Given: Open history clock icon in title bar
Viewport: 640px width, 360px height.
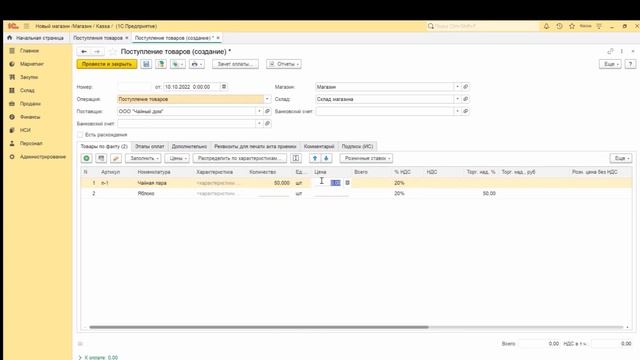Looking at the screenshot, I should click(x=559, y=26).
